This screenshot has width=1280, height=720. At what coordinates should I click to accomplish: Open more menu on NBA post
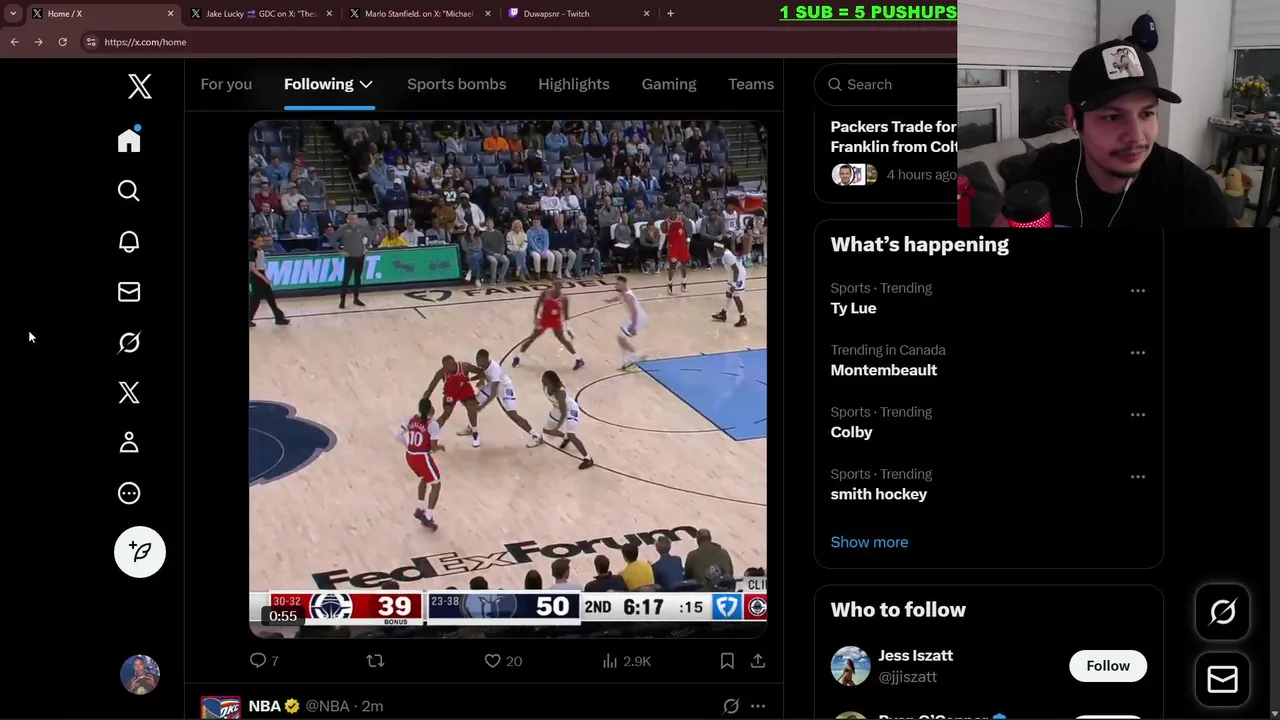coord(758,706)
